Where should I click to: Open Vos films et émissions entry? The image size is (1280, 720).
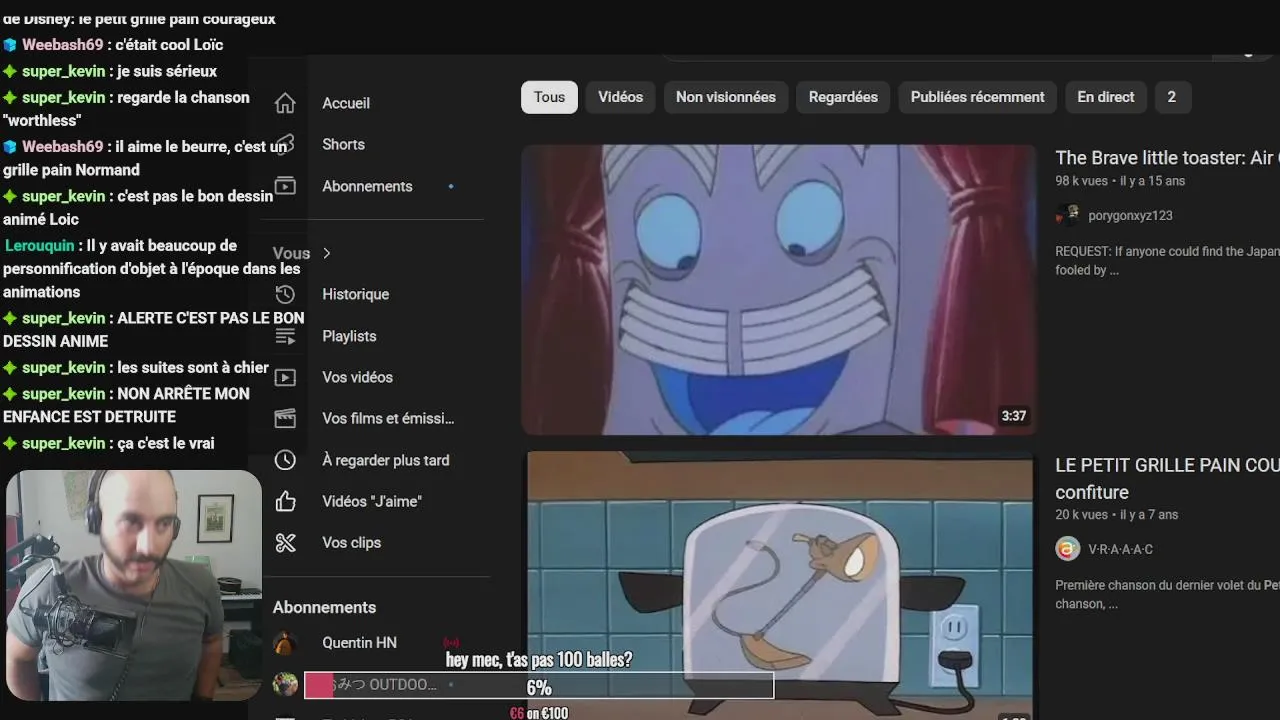point(388,418)
